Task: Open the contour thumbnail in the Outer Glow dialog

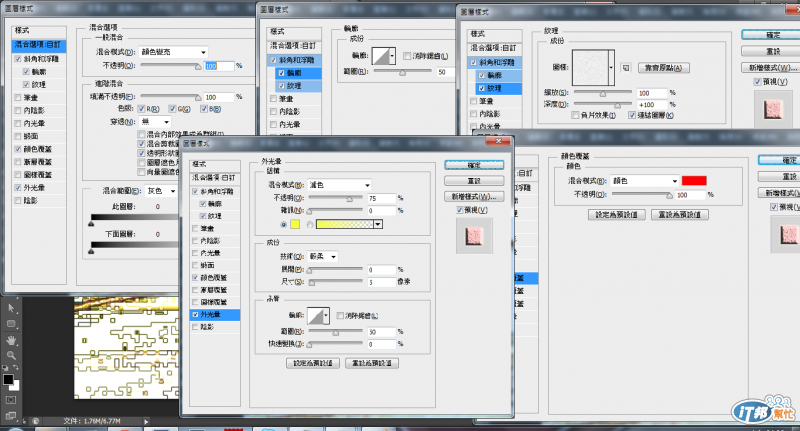Action: click(x=316, y=316)
